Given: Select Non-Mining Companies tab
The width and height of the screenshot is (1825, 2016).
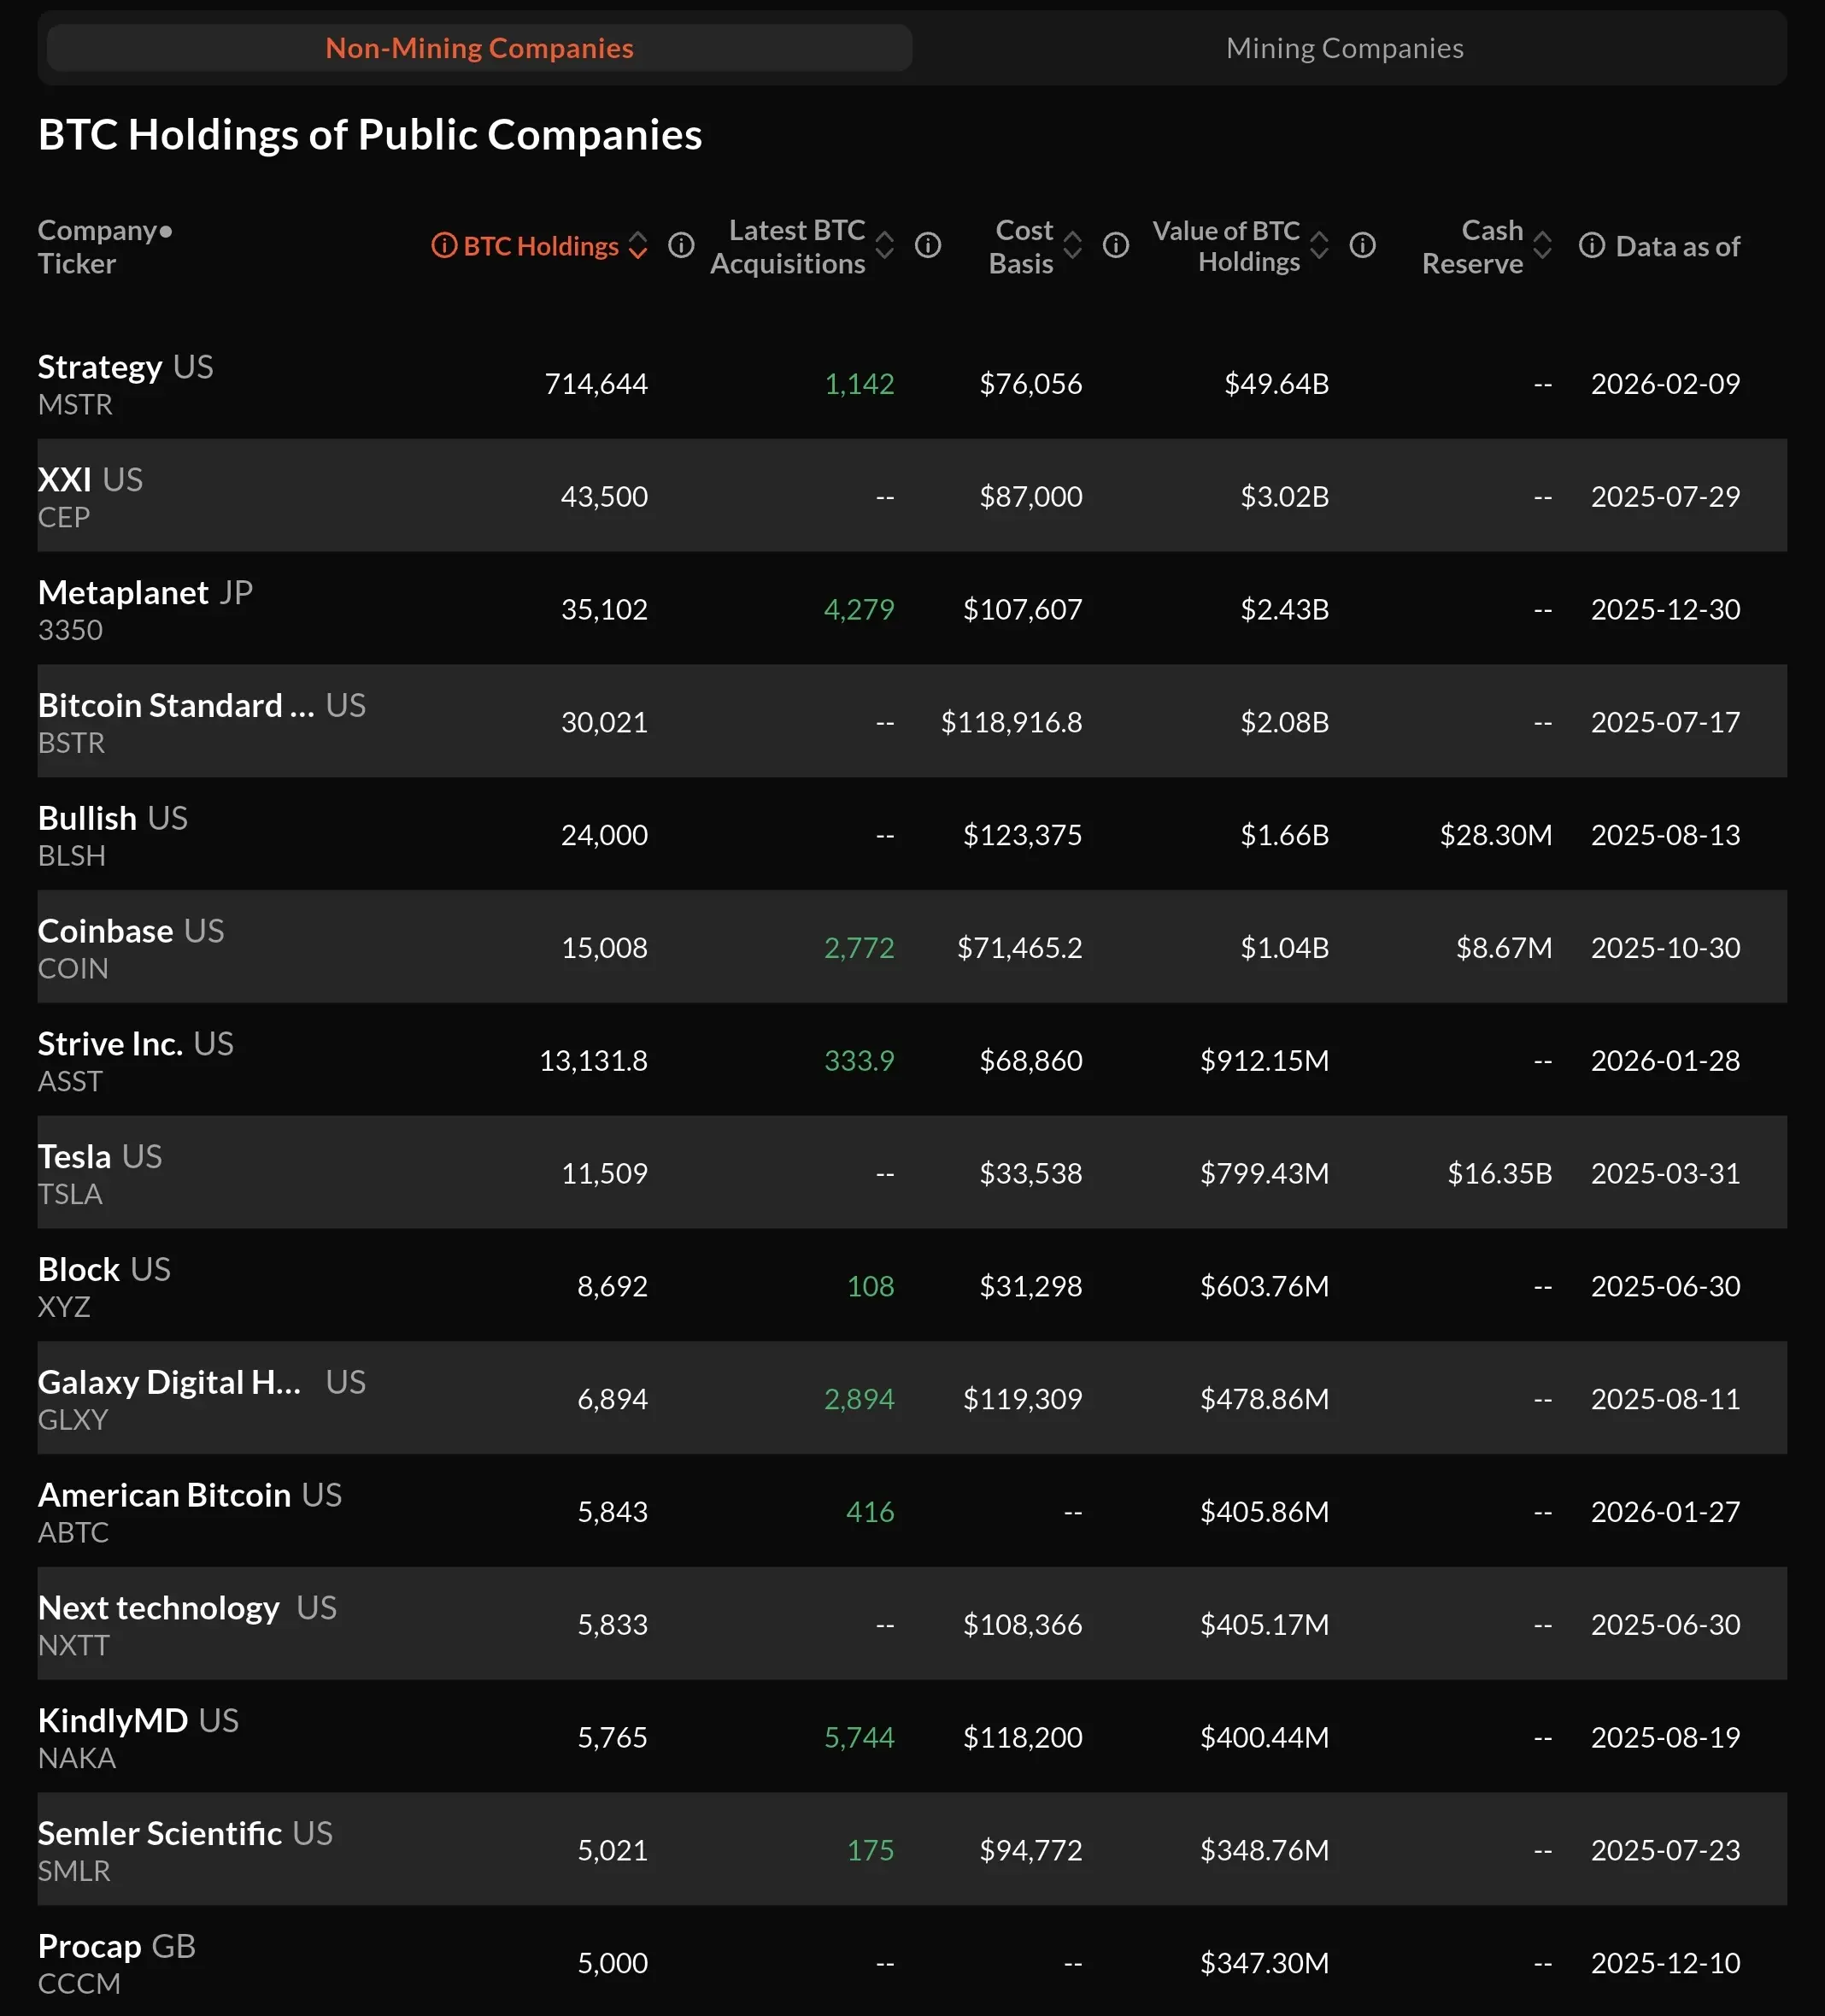Looking at the screenshot, I should click(479, 48).
